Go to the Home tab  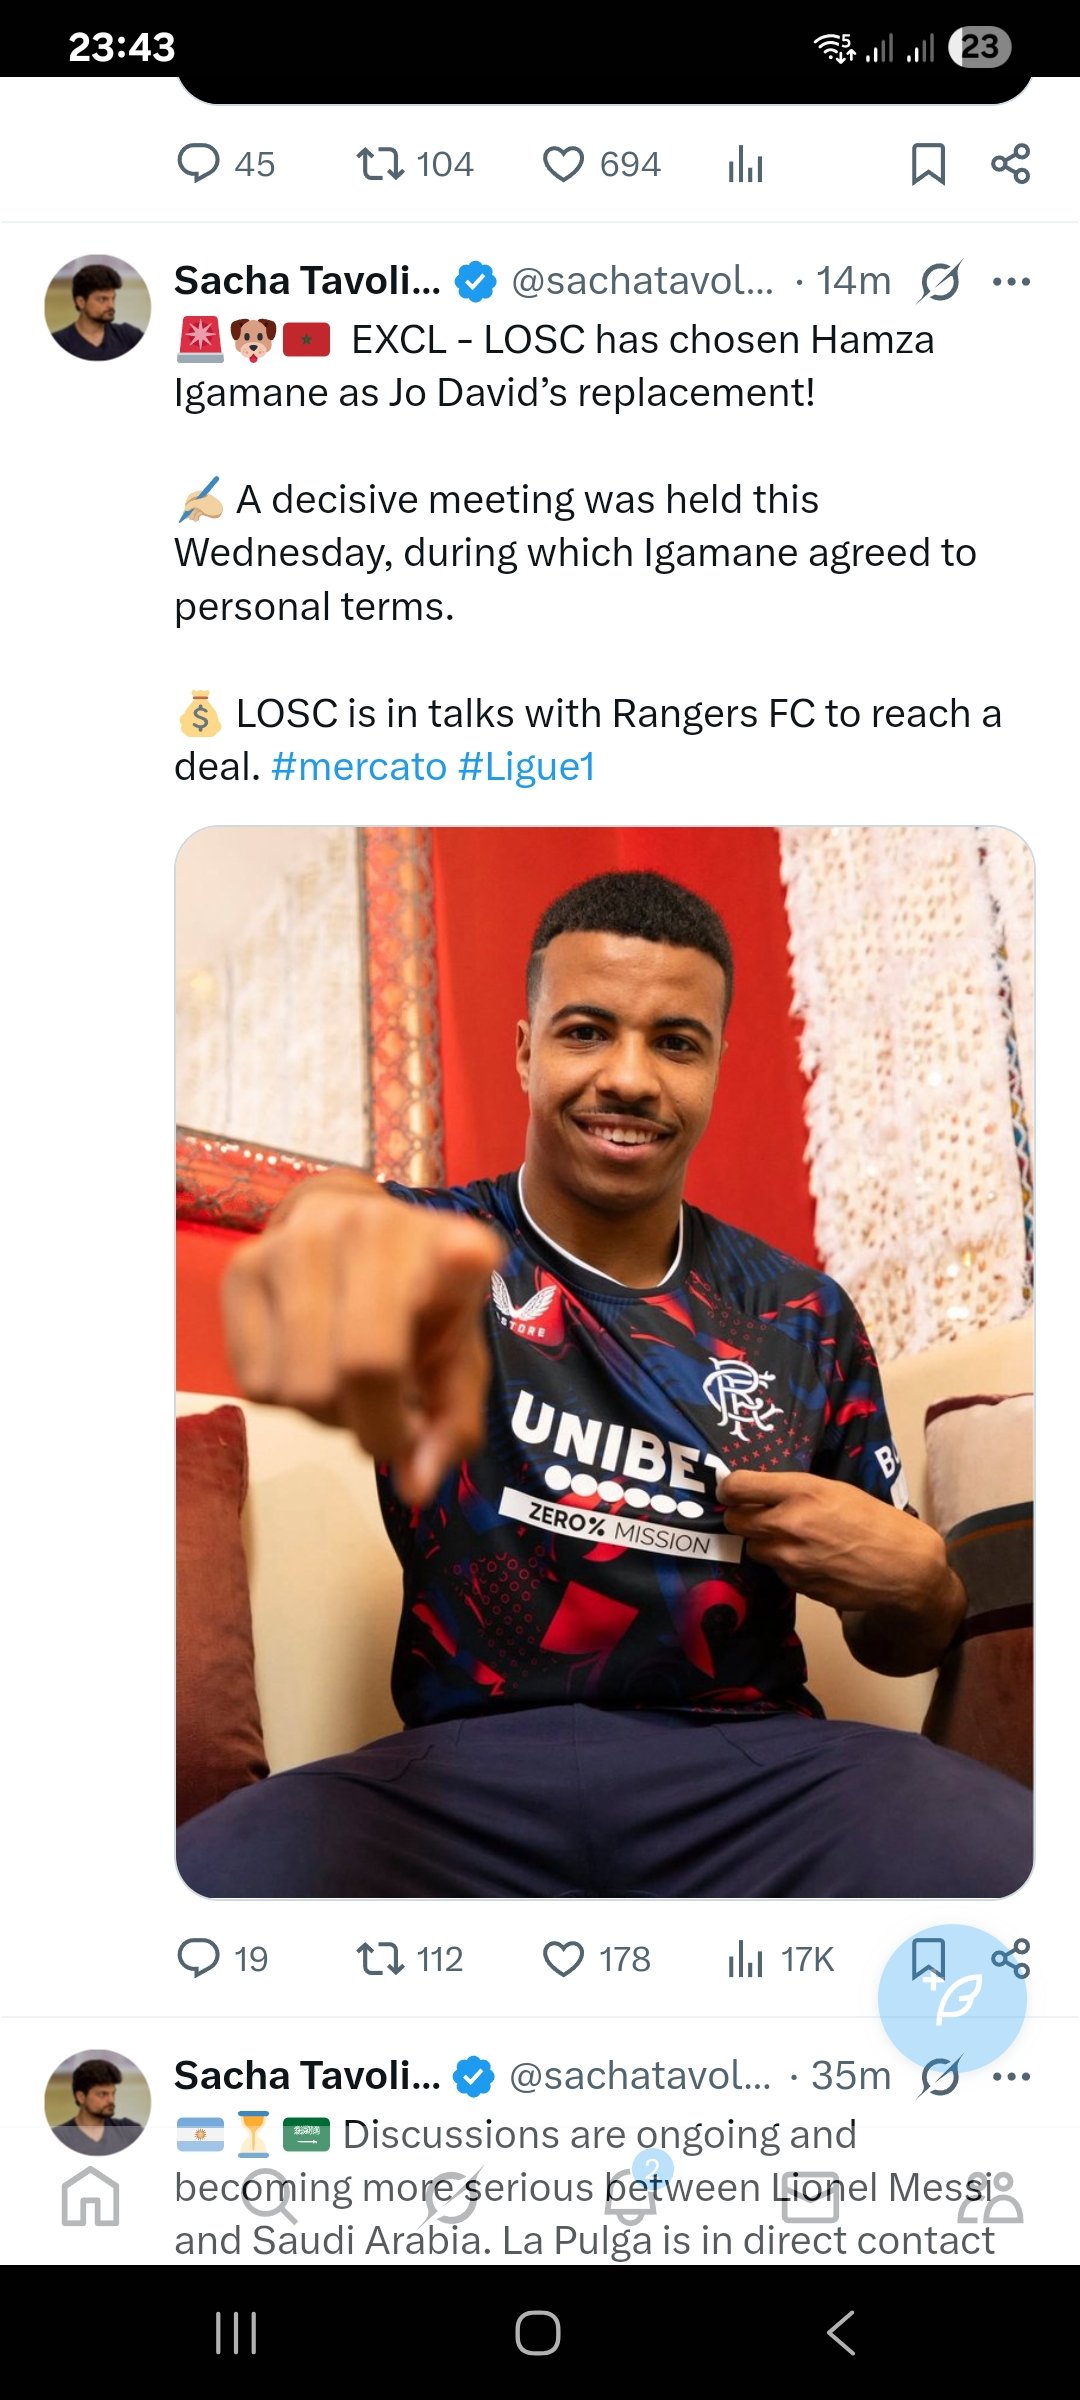click(x=90, y=2196)
